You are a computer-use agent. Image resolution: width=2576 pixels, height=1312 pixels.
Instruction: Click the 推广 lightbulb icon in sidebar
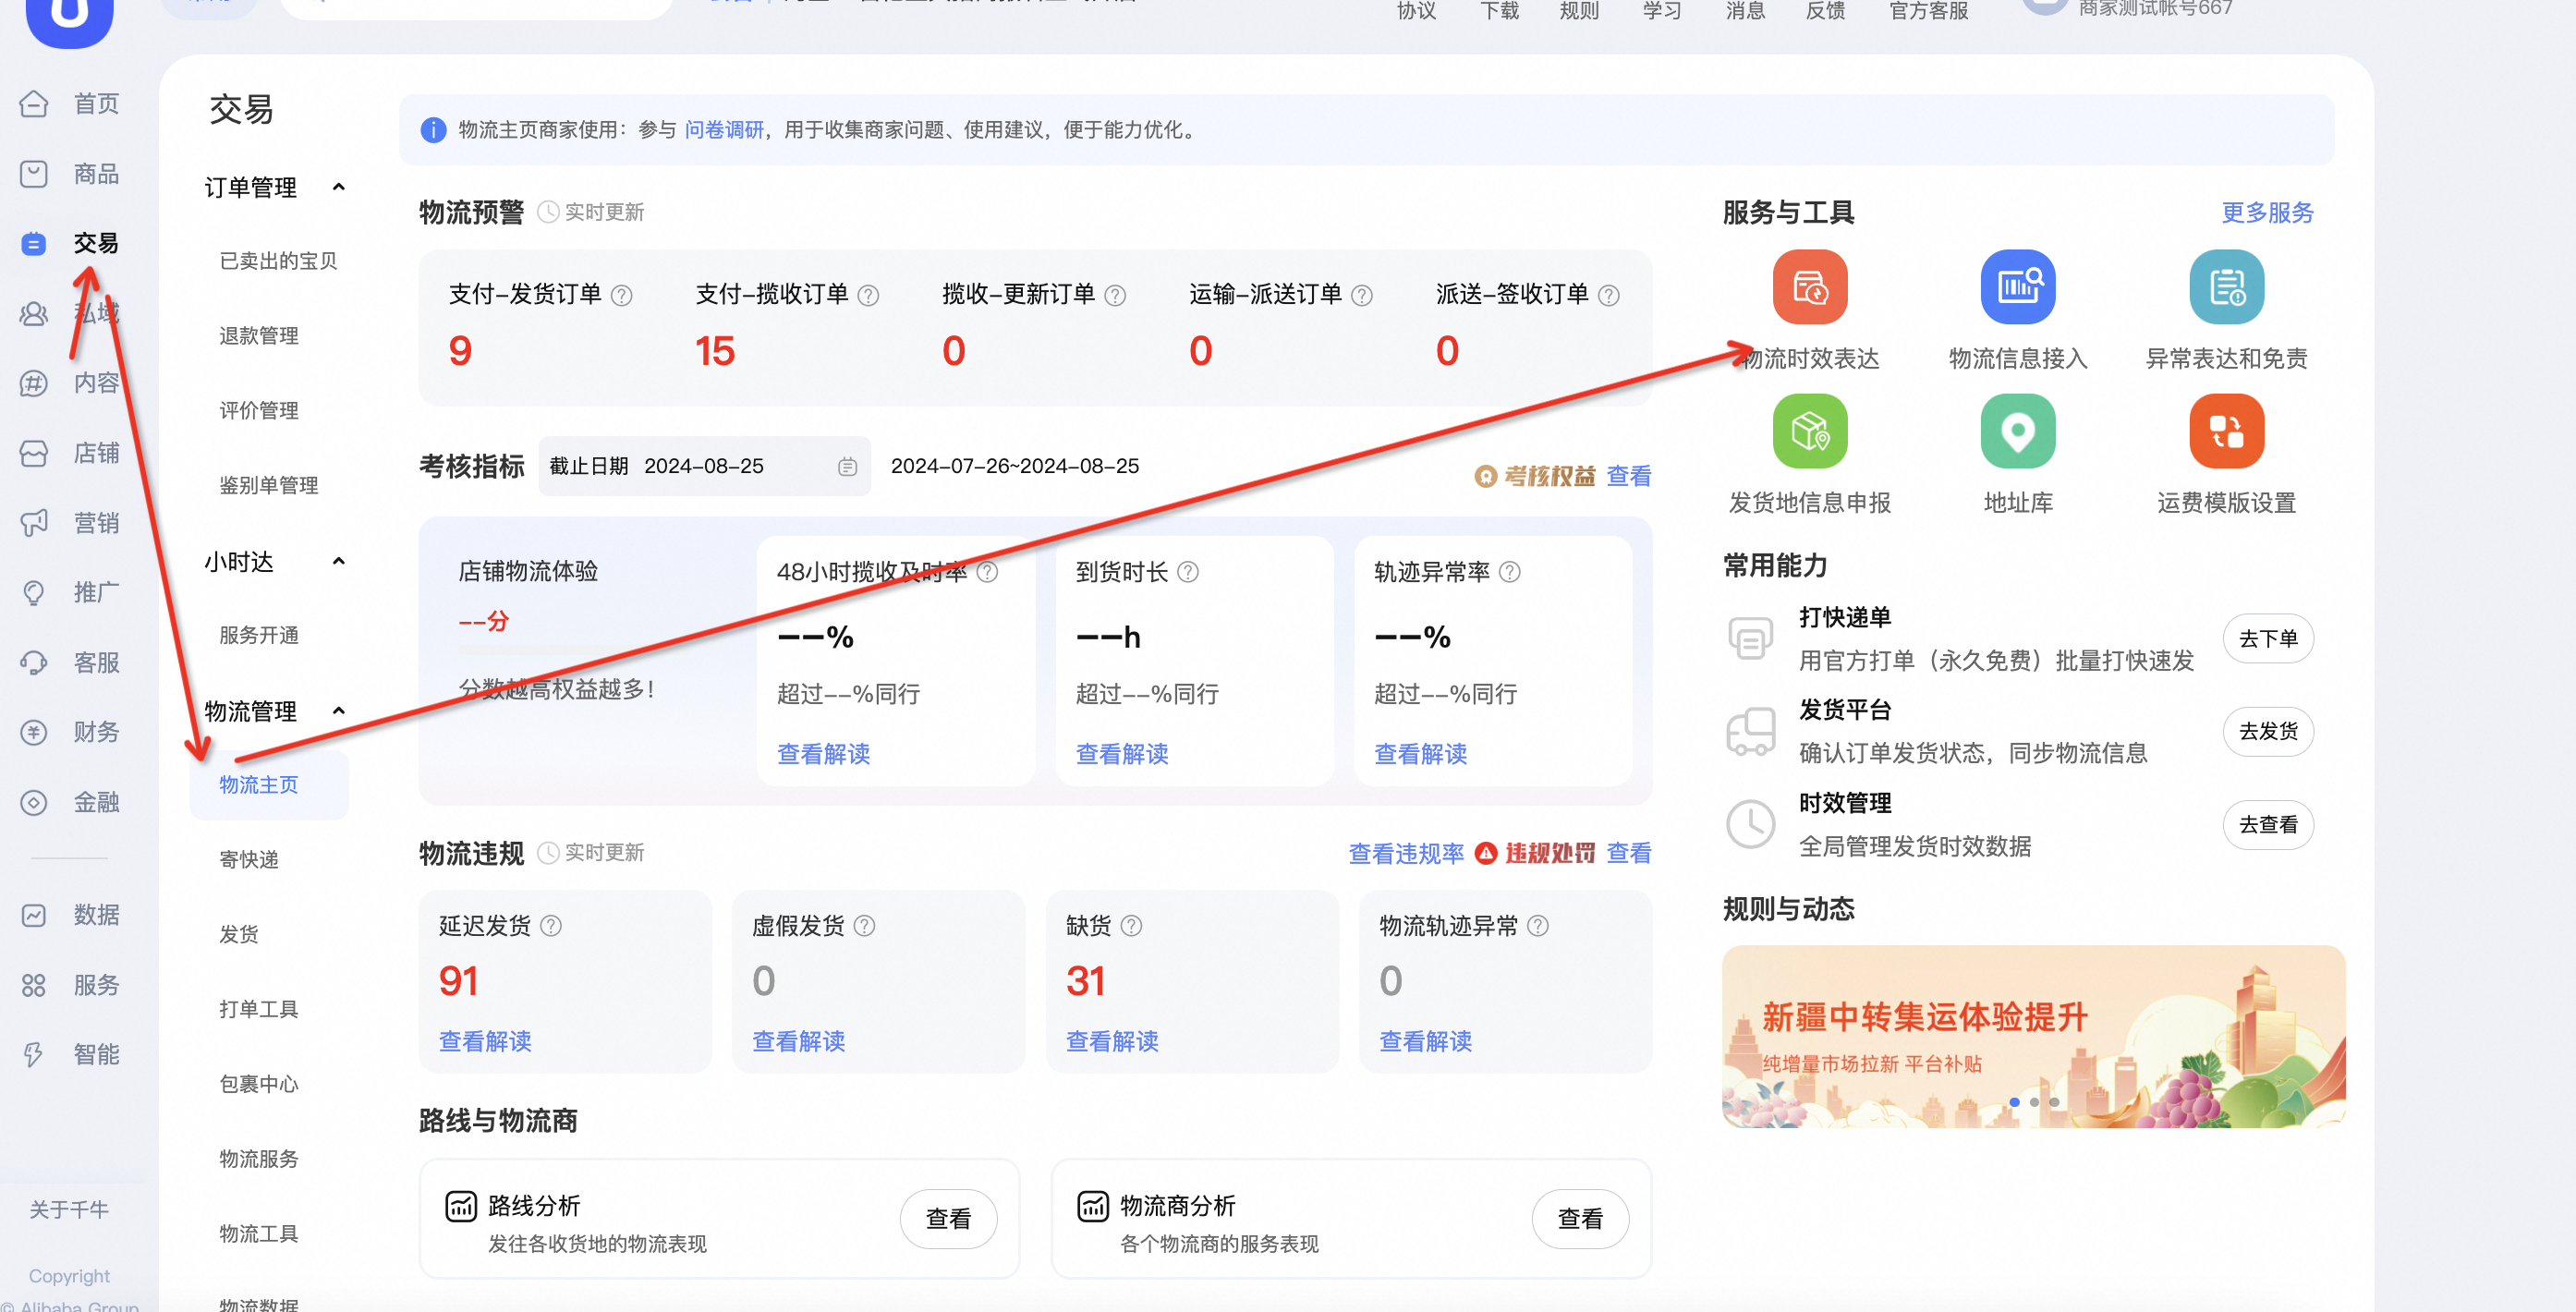[34, 593]
